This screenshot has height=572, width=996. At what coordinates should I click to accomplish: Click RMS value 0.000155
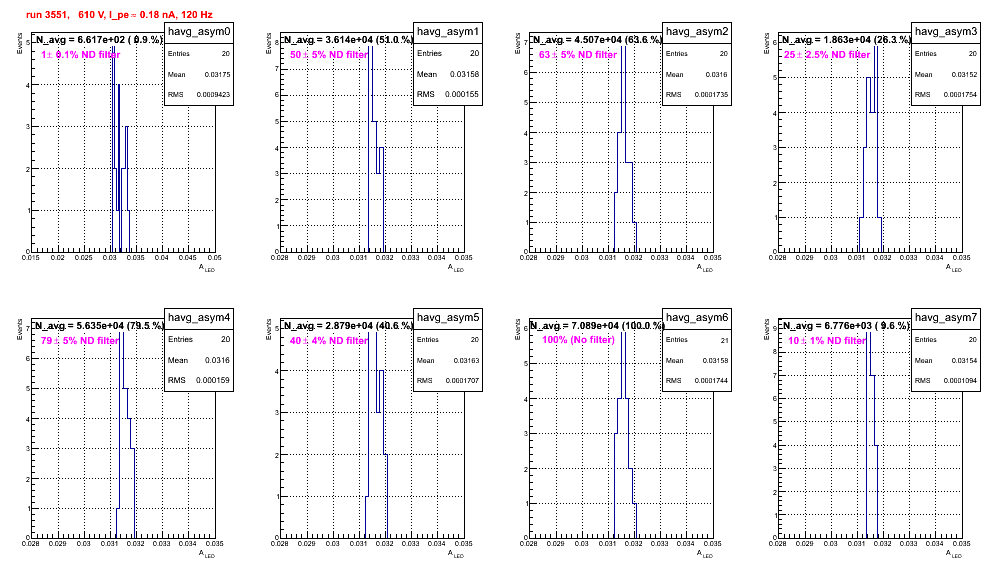coord(462,95)
